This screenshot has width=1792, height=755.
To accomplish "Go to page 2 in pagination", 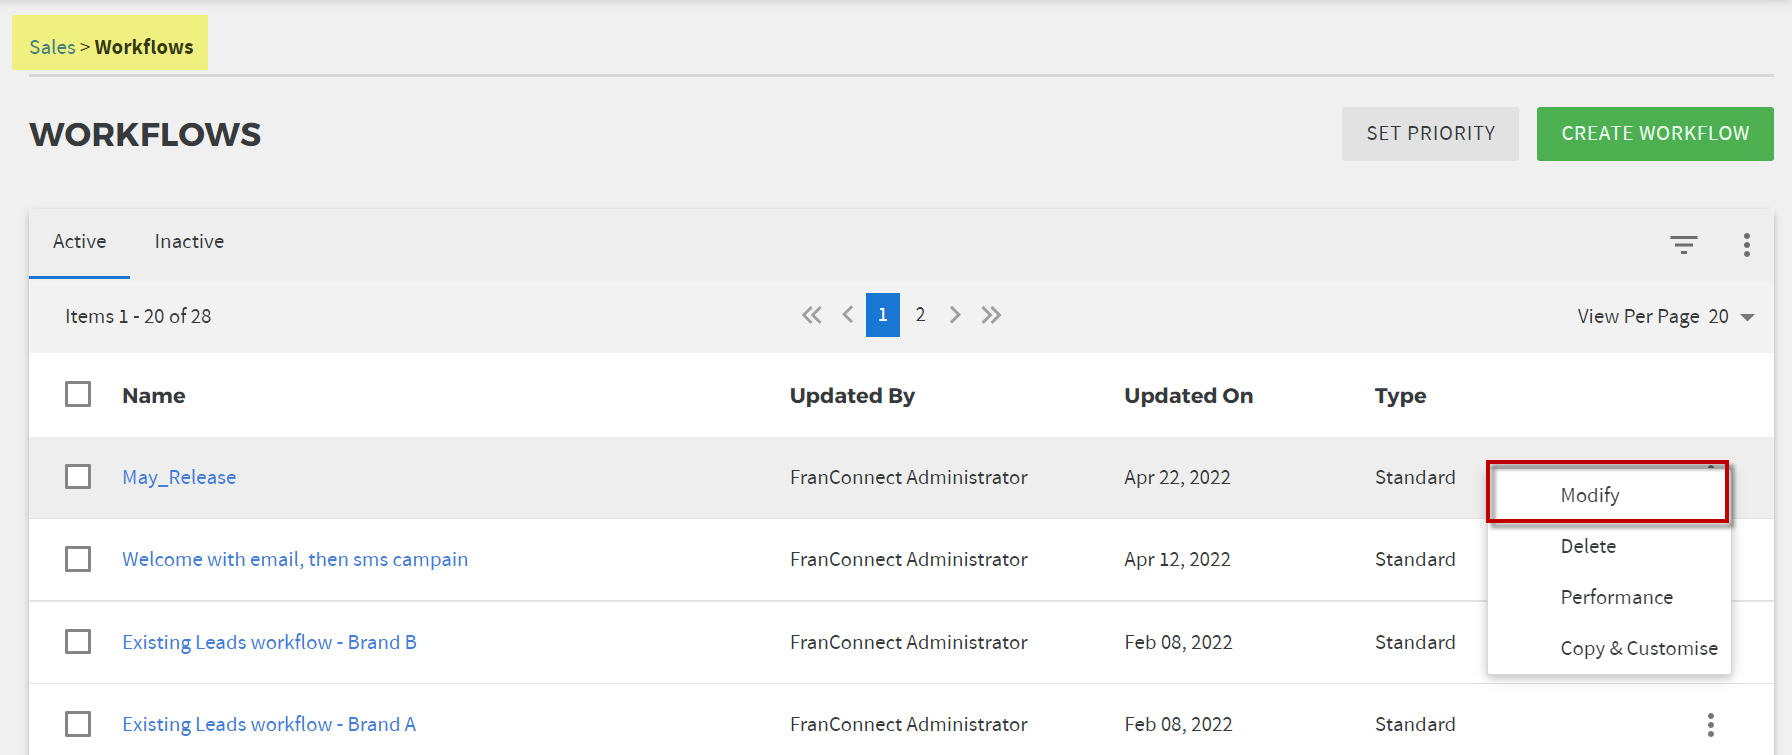I will click(920, 315).
